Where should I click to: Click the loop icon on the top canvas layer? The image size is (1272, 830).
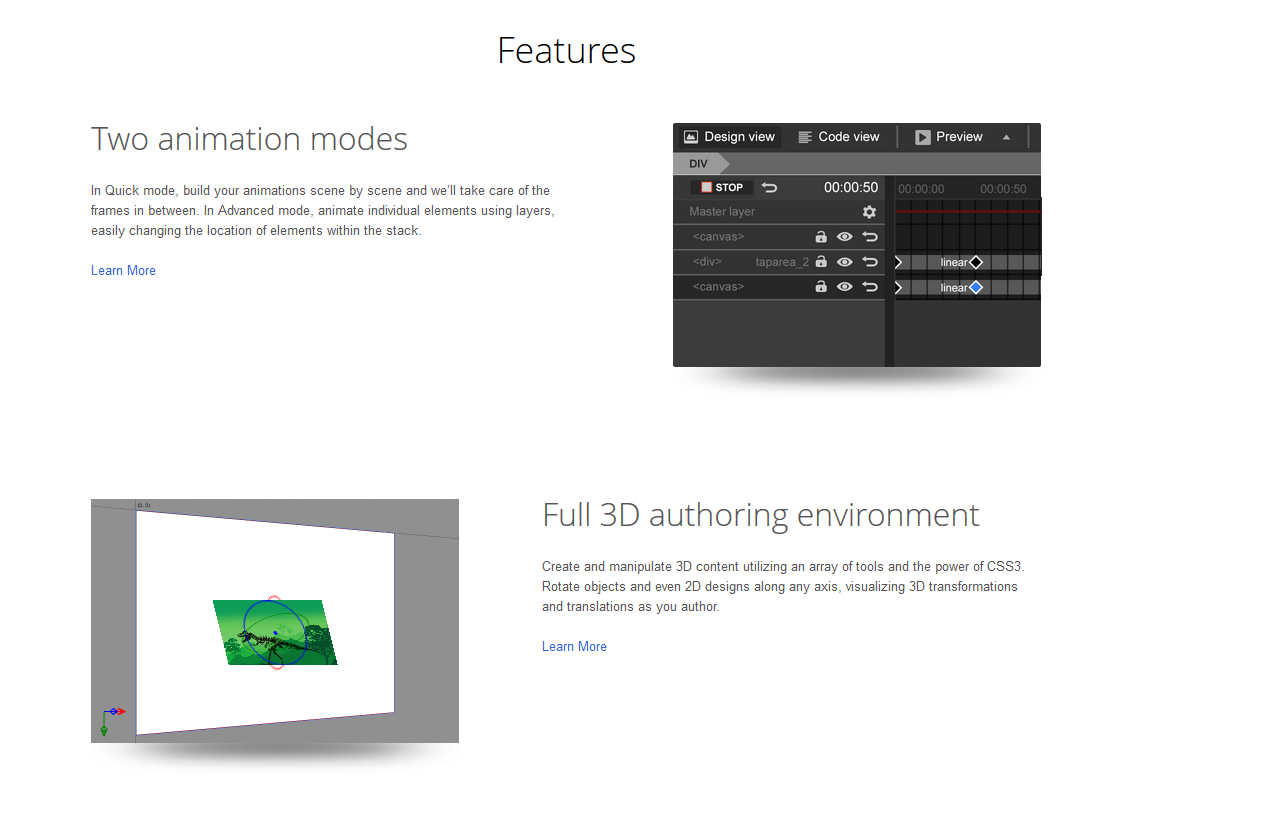pyautogui.click(x=870, y=237)
